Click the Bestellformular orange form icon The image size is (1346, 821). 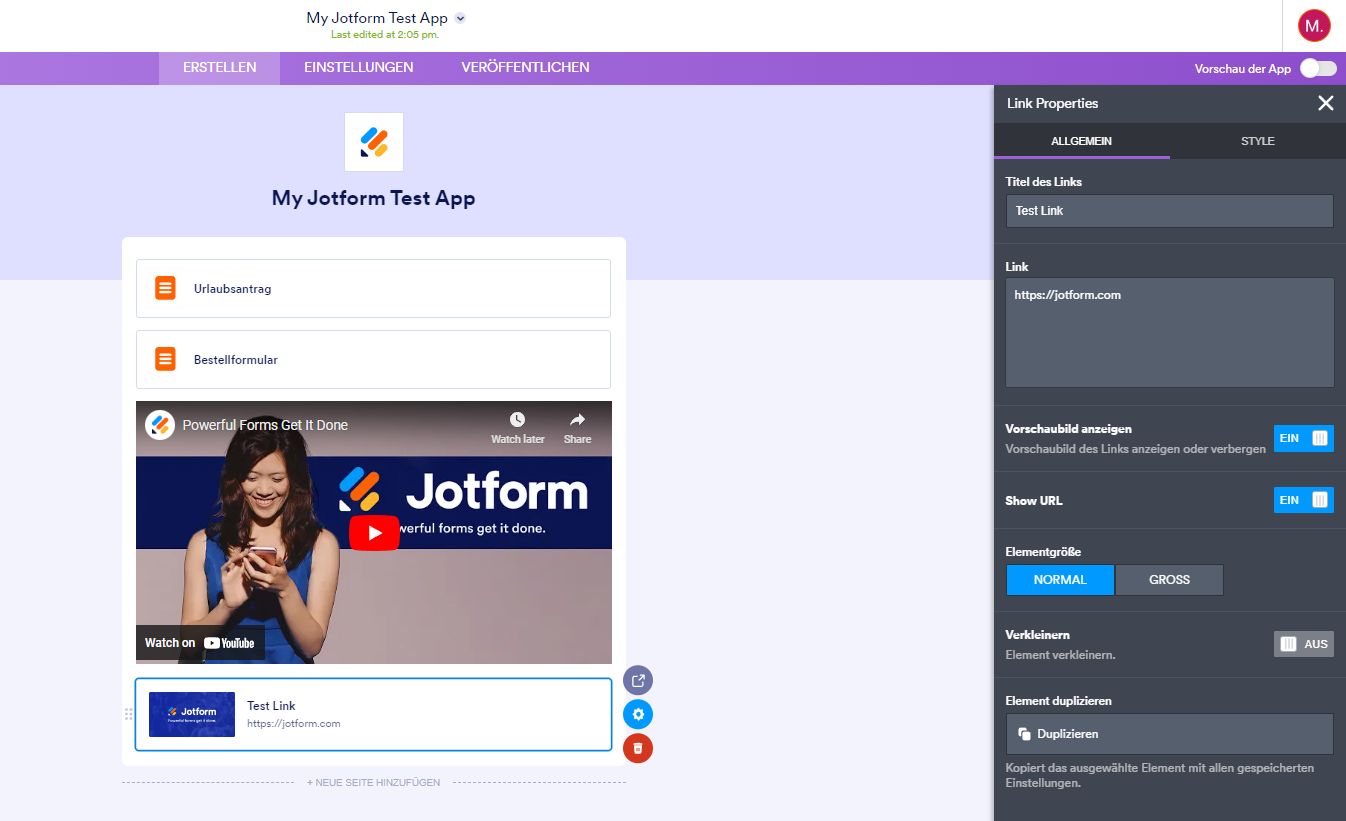166,359
